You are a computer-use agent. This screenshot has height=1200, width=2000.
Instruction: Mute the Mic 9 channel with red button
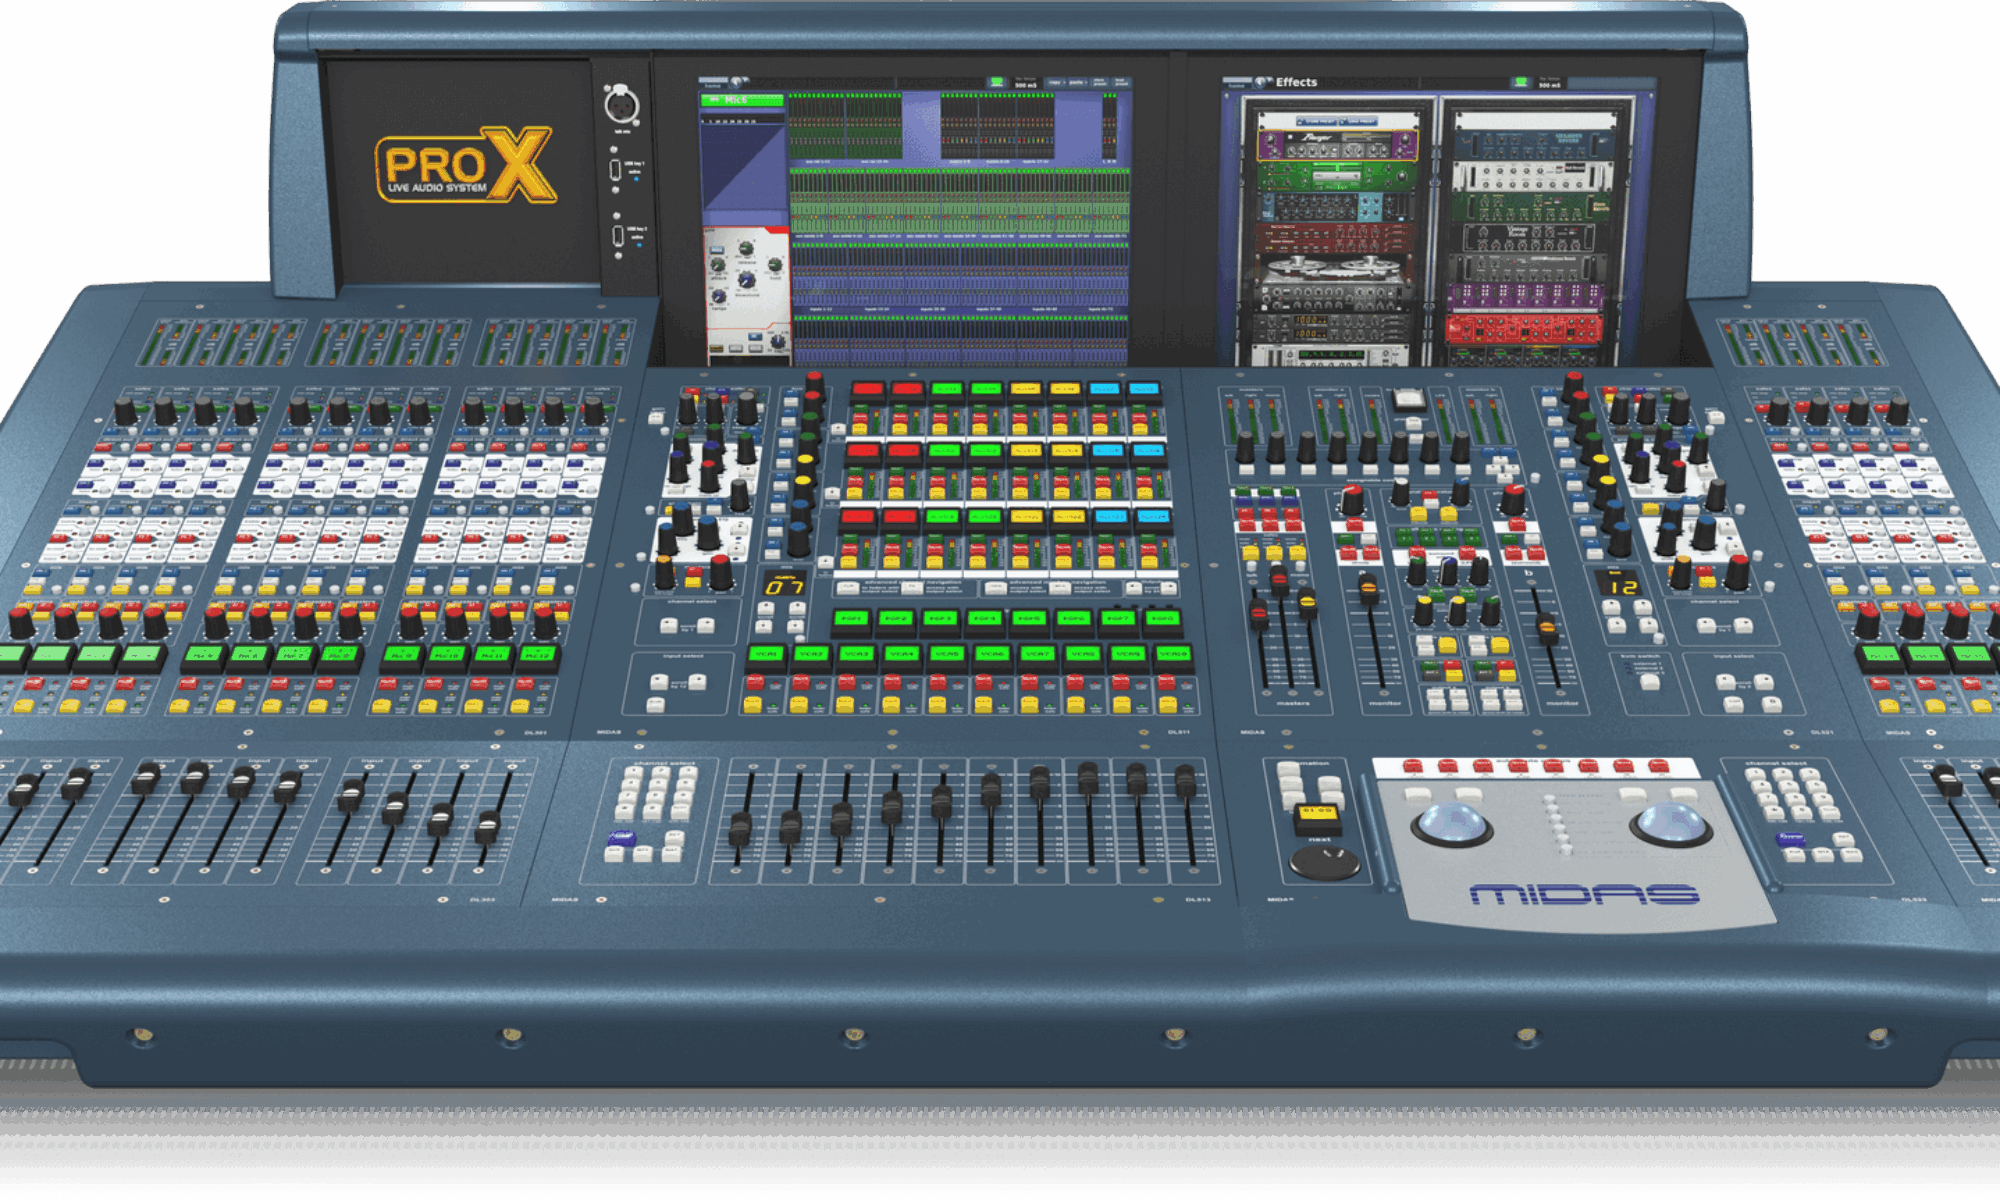pyautogui.click(x=387, y=684)
